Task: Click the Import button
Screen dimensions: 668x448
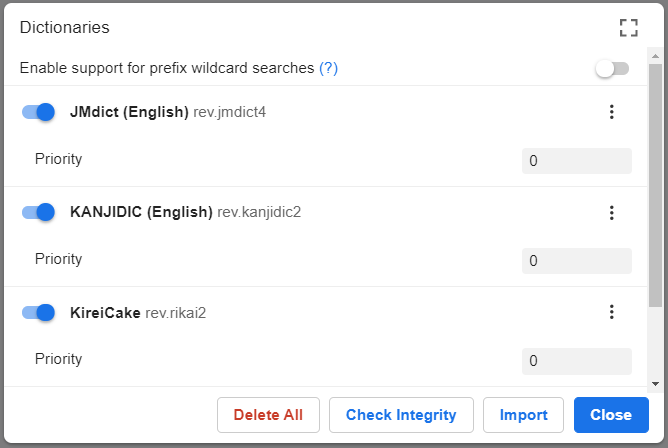Action: (524, 415)
